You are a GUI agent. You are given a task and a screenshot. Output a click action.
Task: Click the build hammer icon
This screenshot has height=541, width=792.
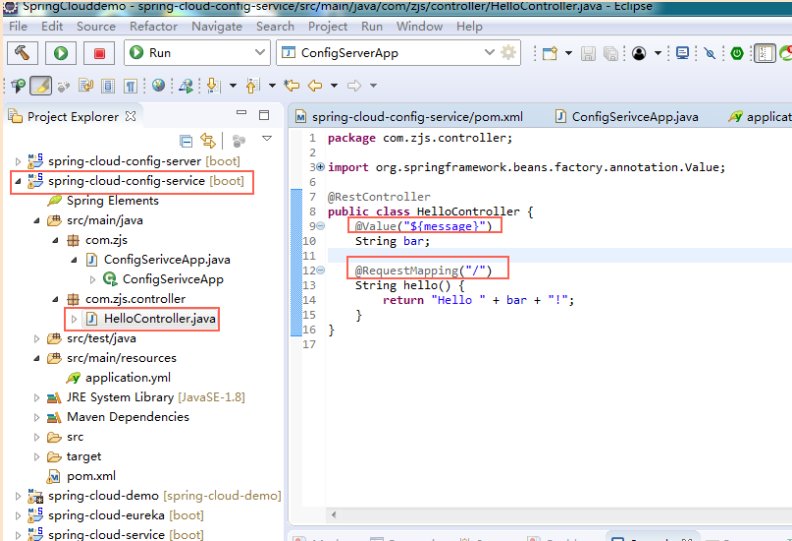click(22, 53)
